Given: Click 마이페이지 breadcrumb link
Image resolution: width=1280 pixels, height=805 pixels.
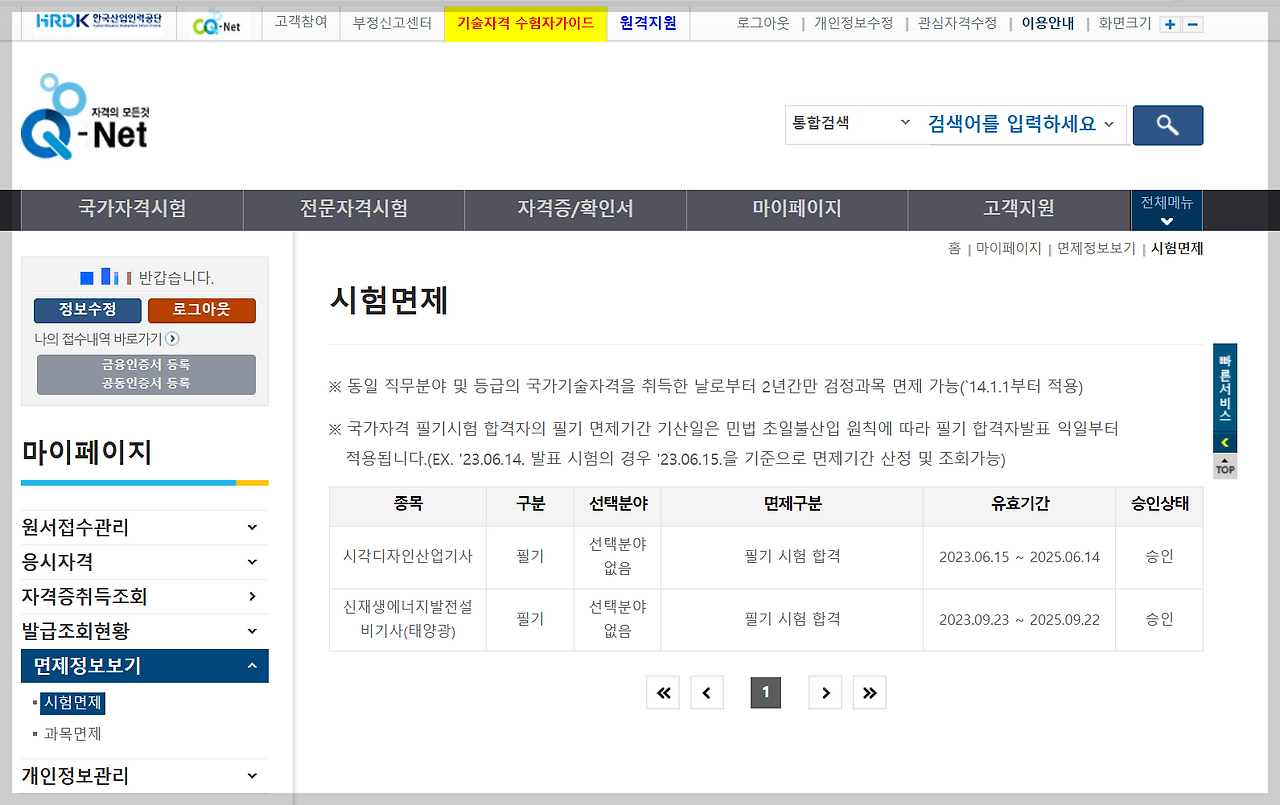Looking at the screenshot, I should pyautogui.click(x=1009, y=248).
